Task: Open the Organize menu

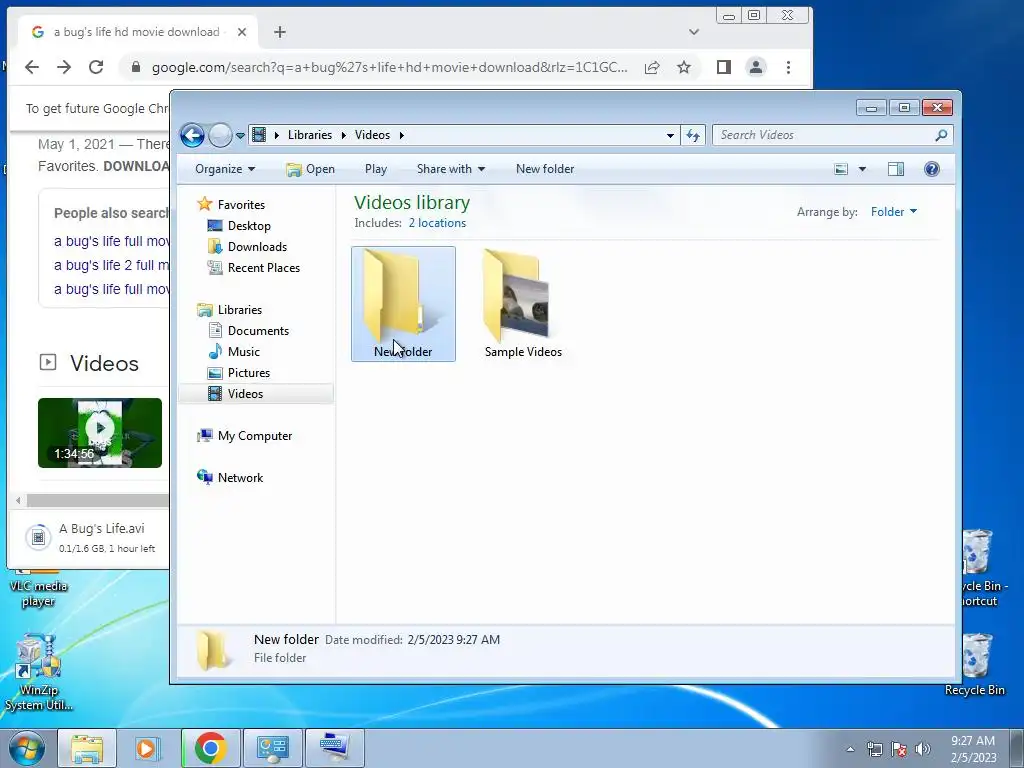Action: (225, 169)
